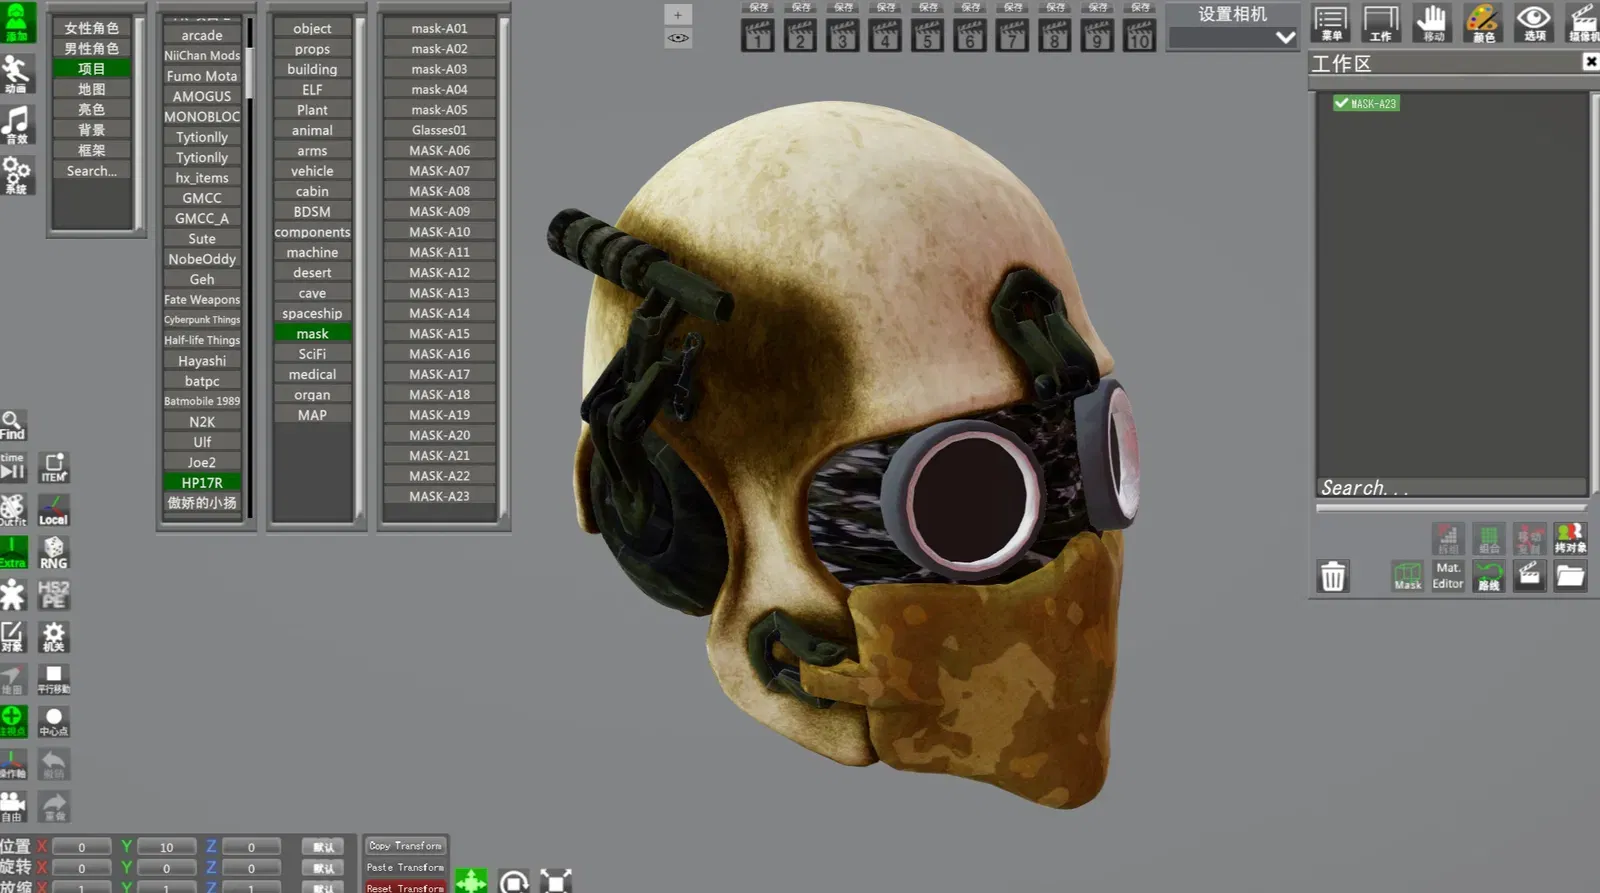Select camera slot 1 clapperboard
This screenshot has width=1600, height=893.
point(758,35)
